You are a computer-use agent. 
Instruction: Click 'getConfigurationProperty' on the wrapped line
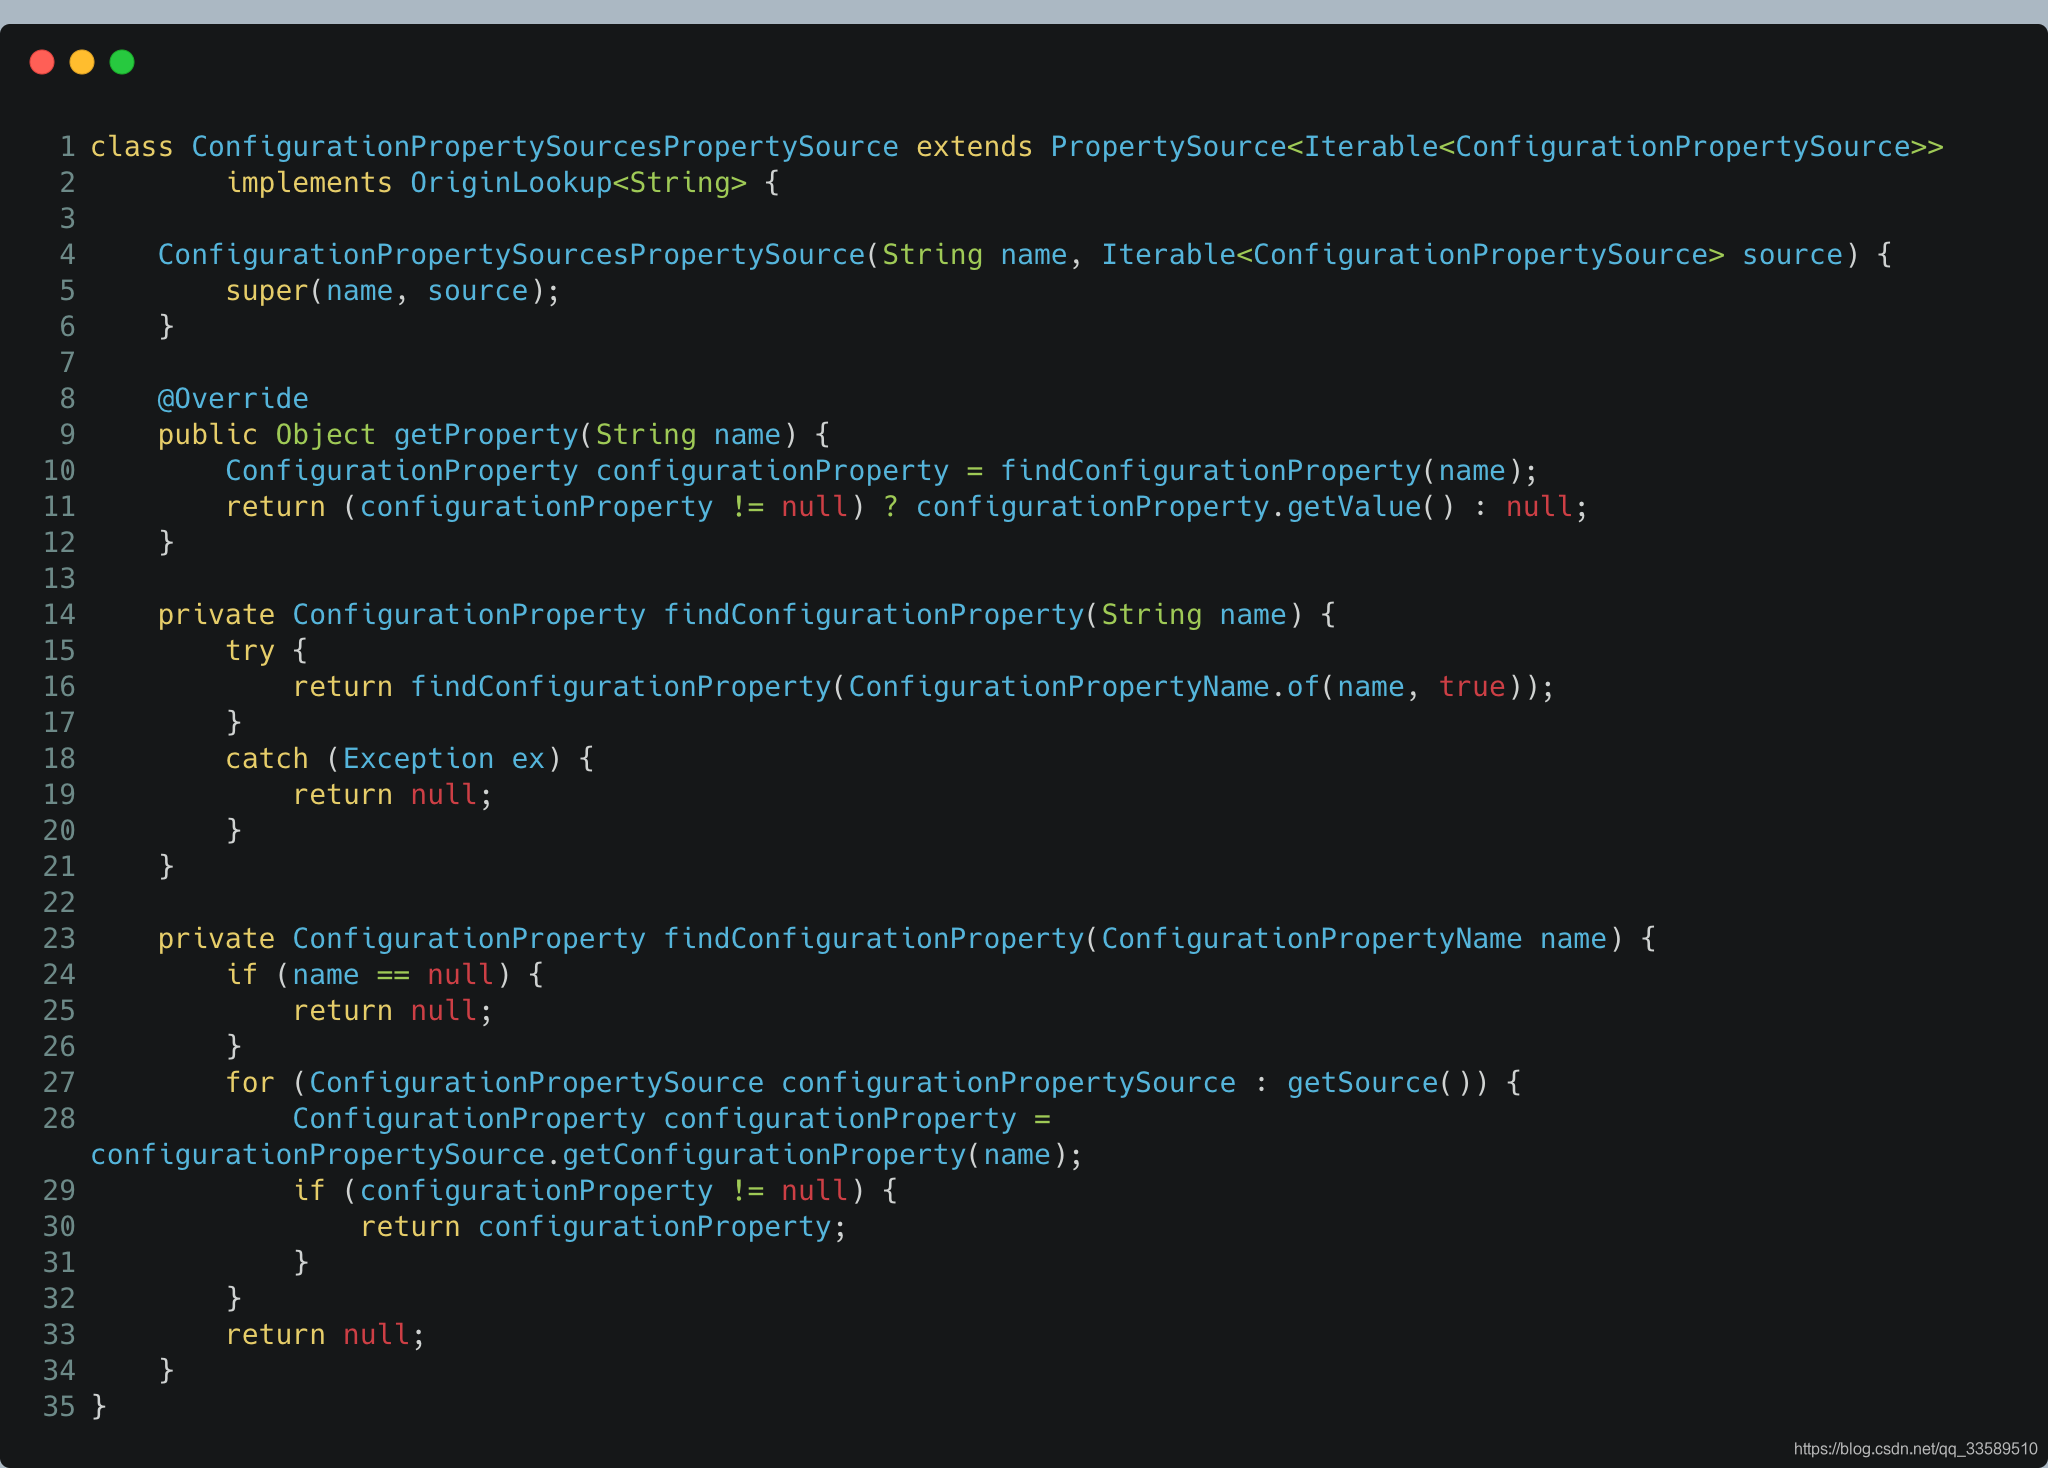pos(764,1155)
